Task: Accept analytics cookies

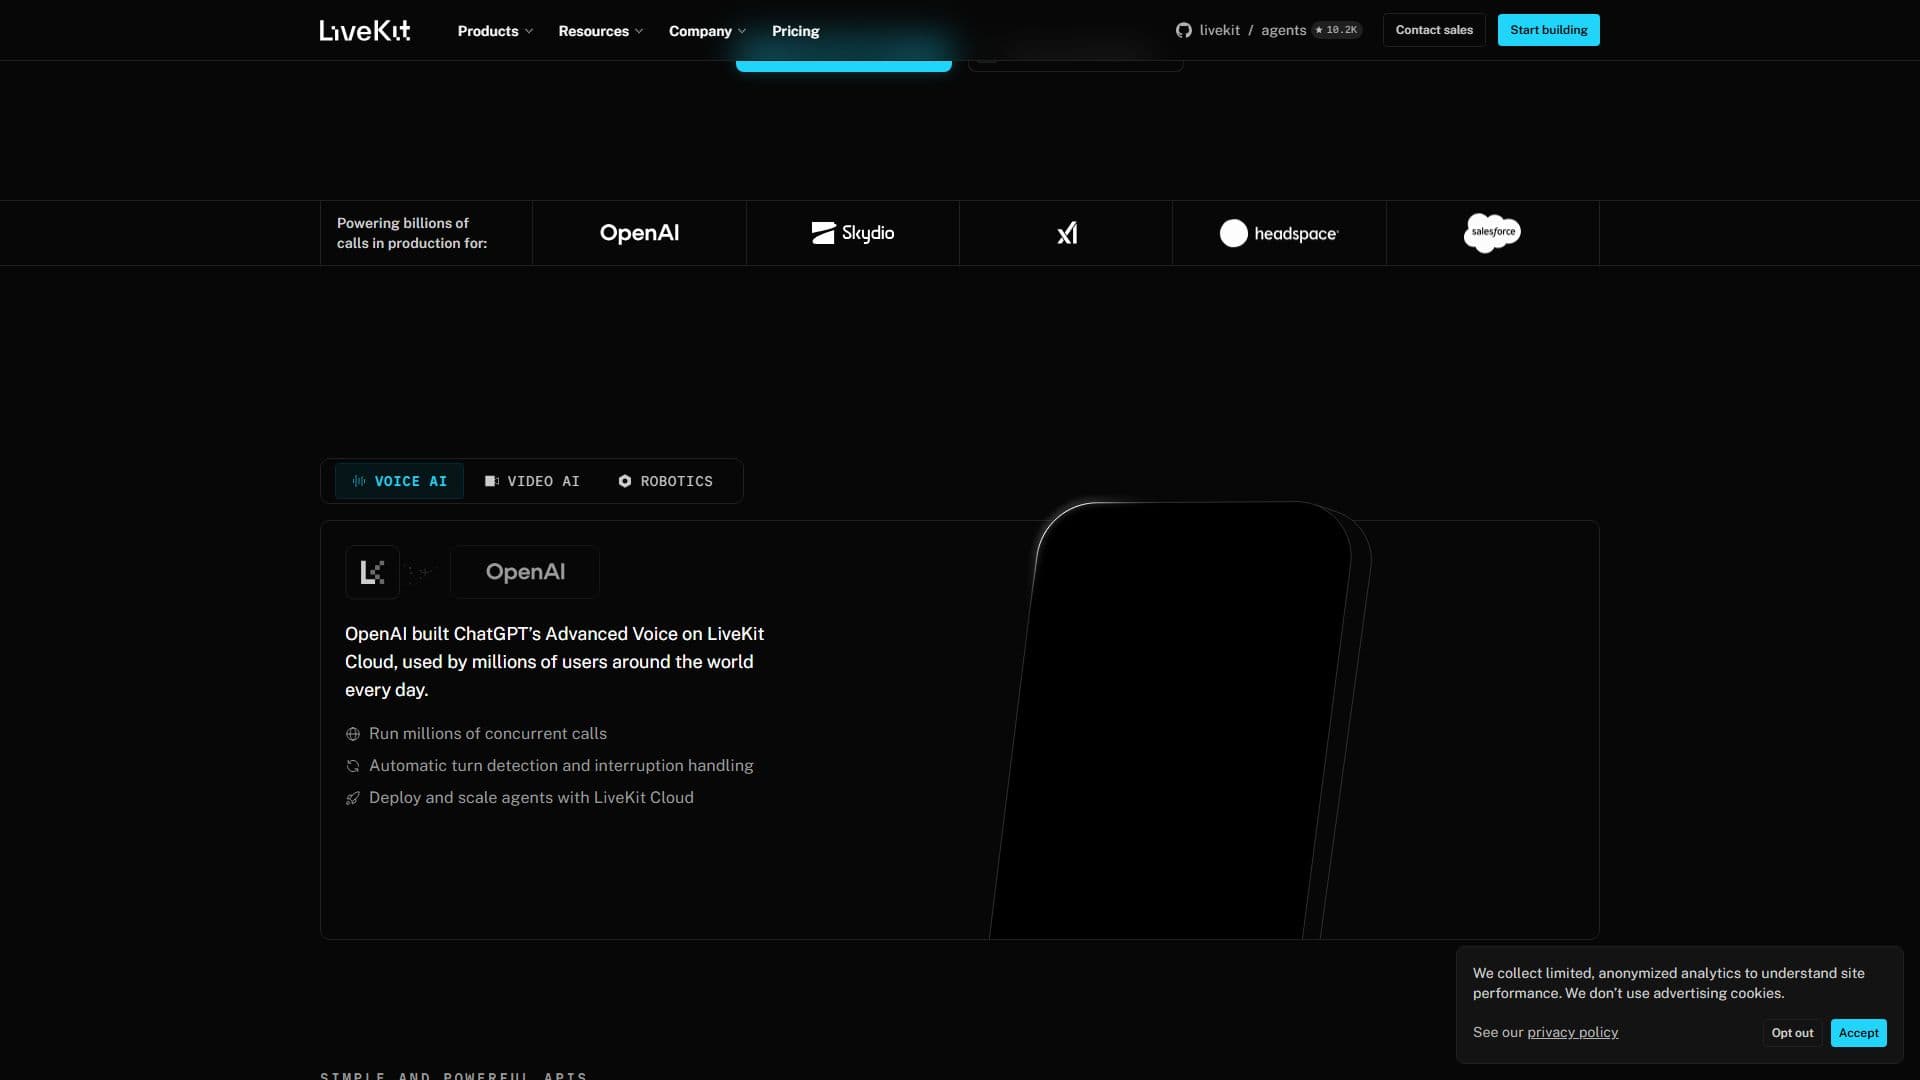Action: (1858, 1033)
